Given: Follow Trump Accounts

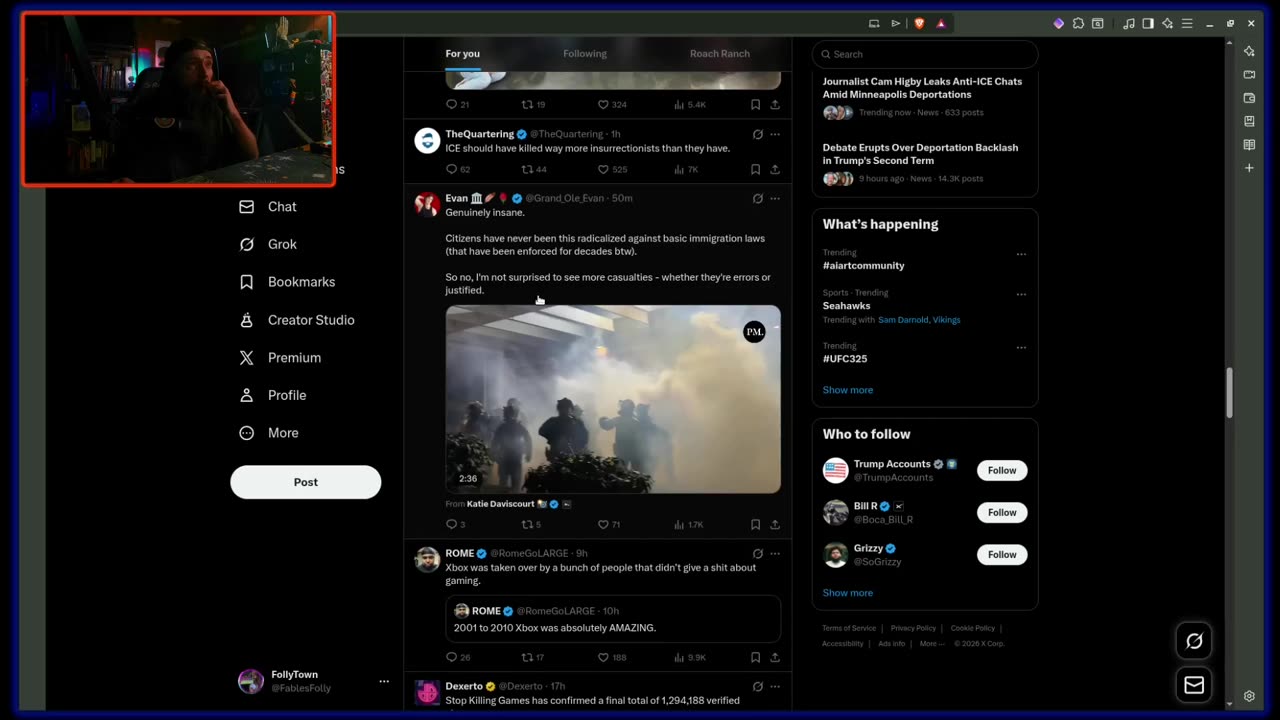Looking at the screenshot, I should click(1002, 470).
